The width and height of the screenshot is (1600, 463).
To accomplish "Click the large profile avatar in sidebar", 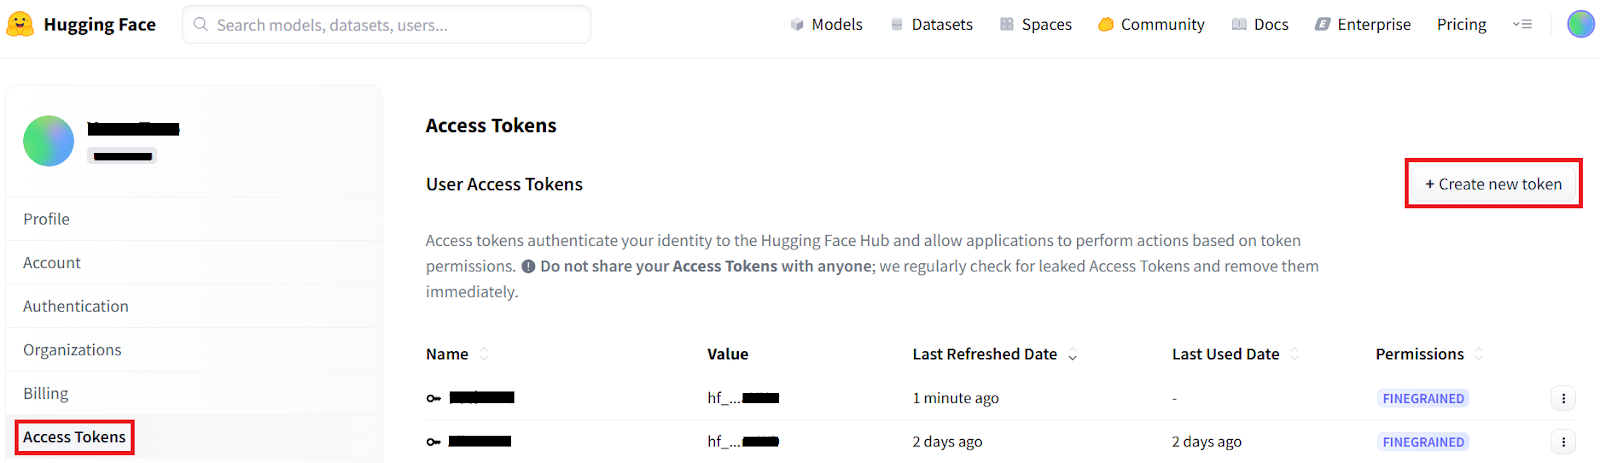I will [48, 141].
